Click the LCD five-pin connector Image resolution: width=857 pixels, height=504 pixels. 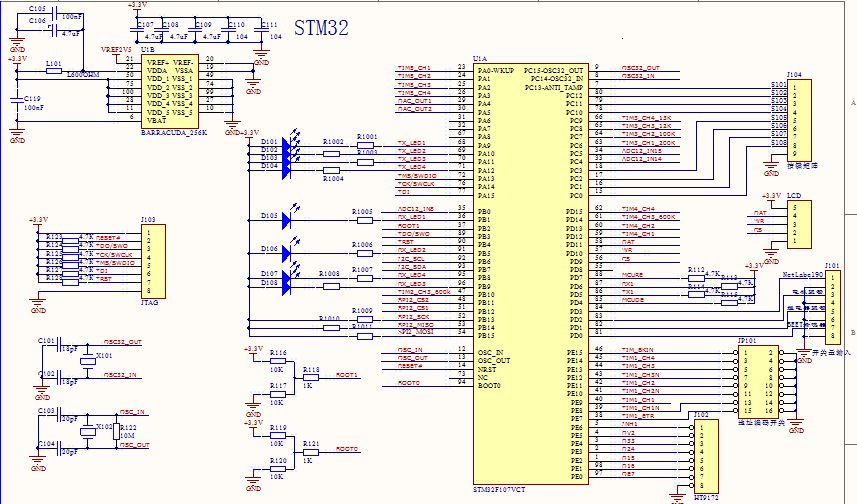coord(799,224)
